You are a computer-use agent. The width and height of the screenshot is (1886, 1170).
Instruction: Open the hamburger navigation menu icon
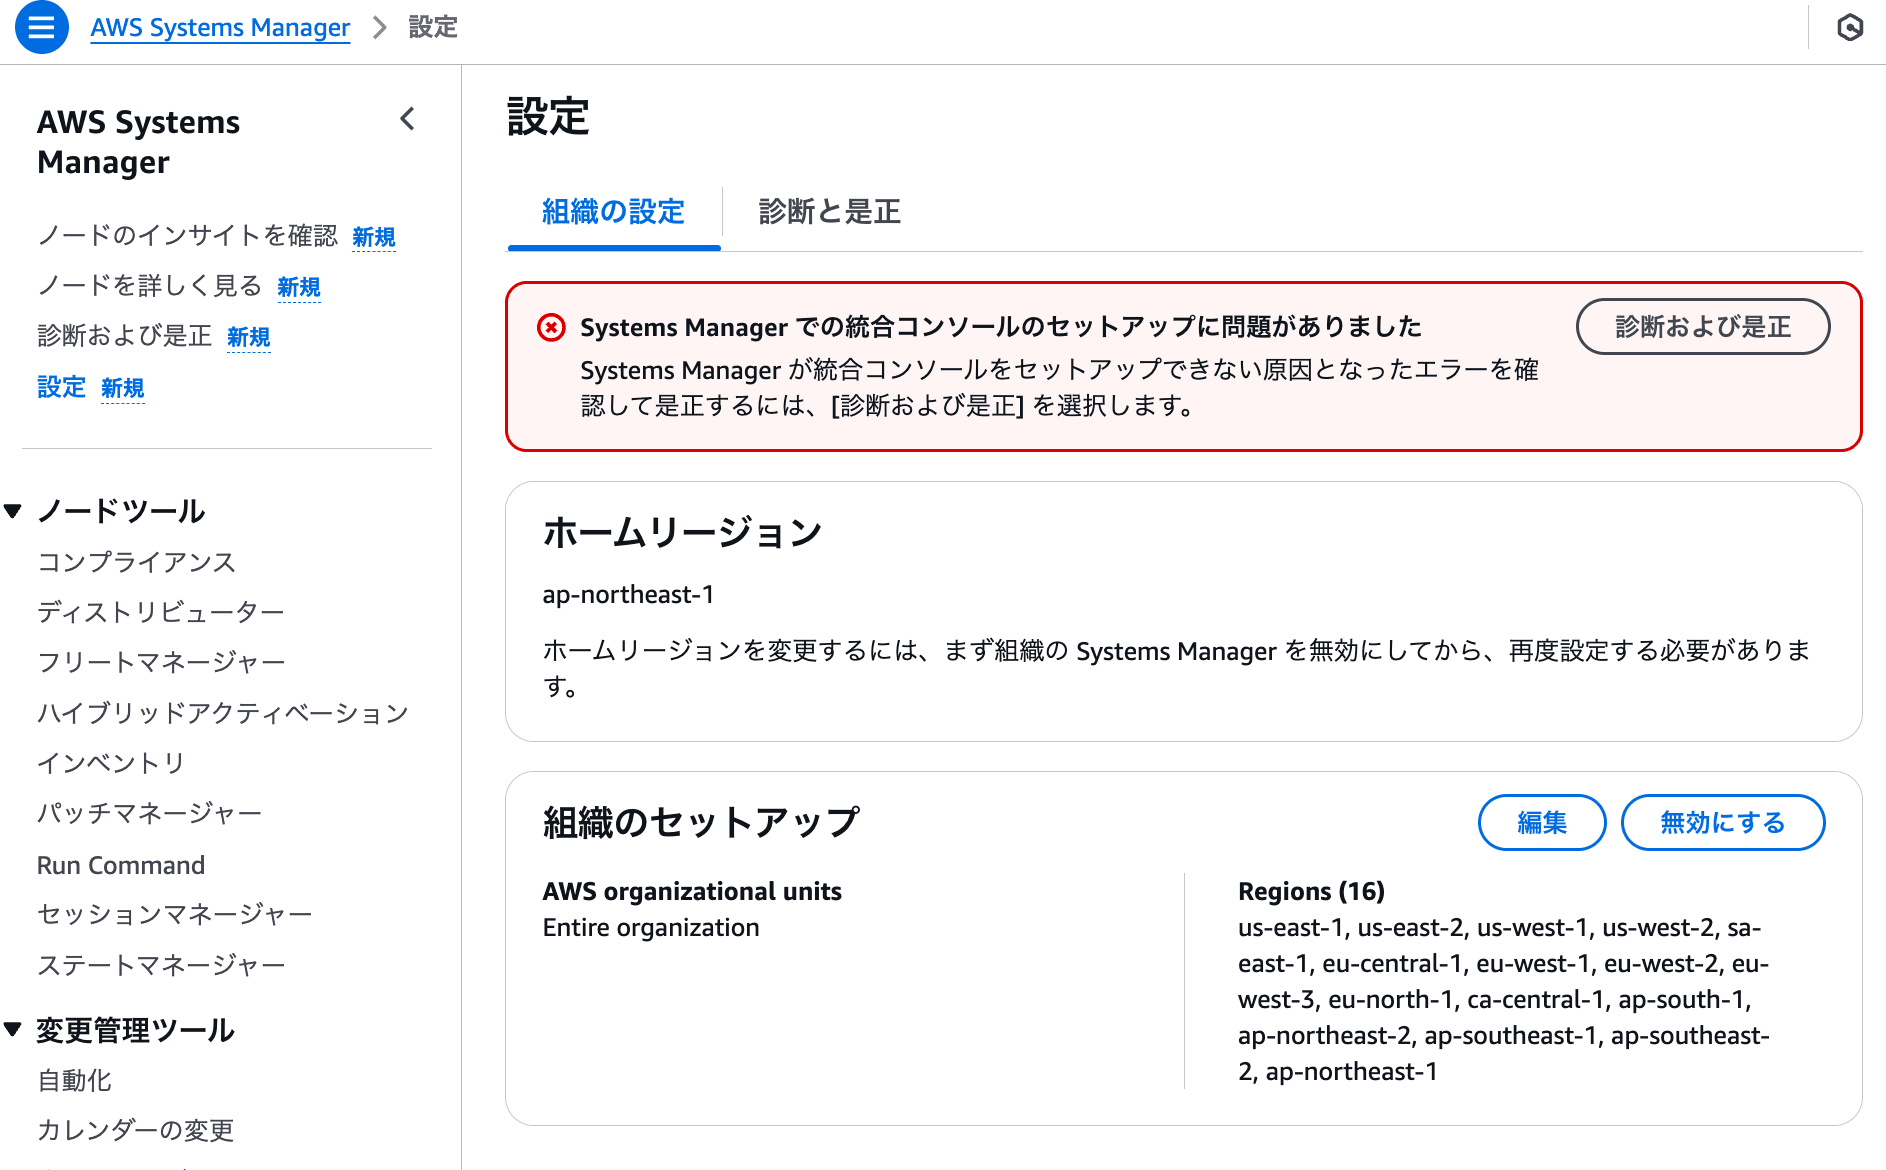pos(41,27)
